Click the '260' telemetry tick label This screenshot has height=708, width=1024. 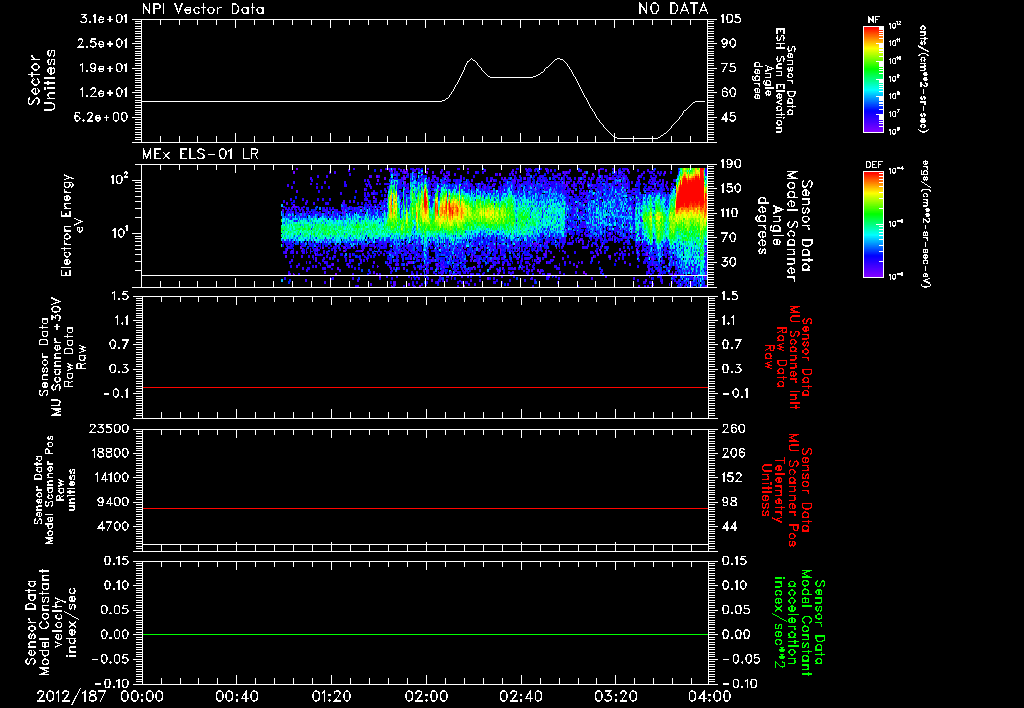732,428
